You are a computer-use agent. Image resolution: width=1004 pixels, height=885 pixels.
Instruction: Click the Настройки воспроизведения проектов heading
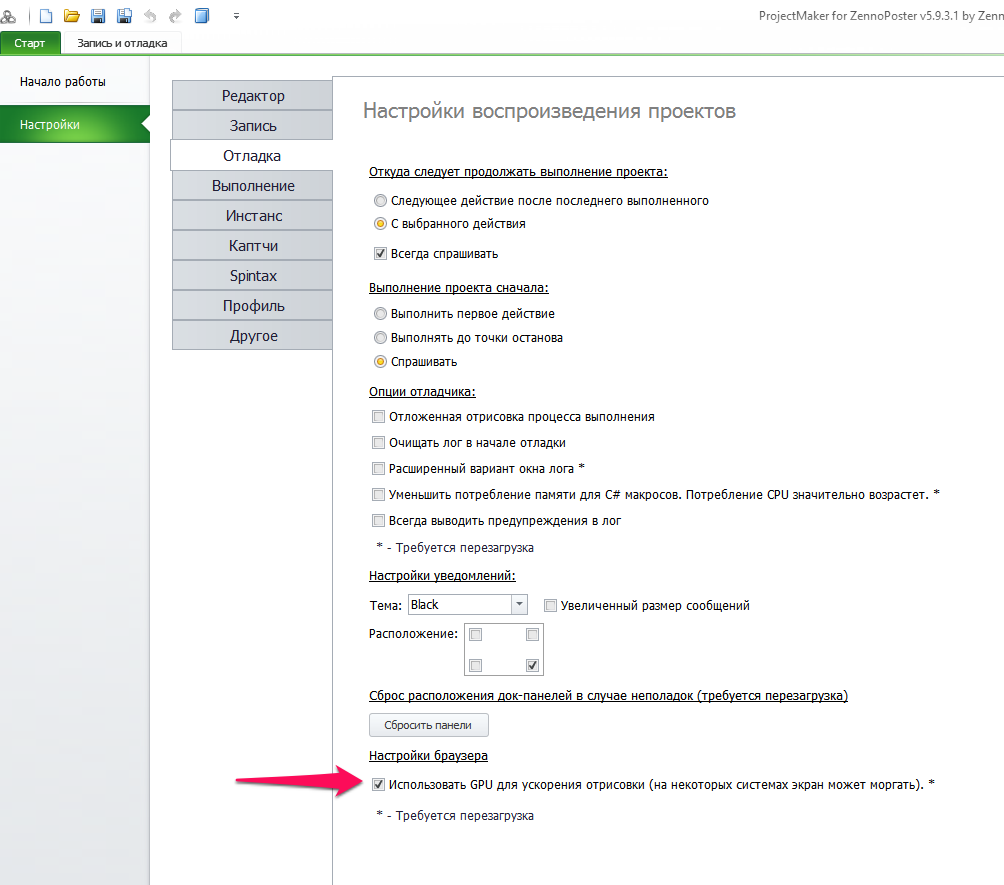549,111
